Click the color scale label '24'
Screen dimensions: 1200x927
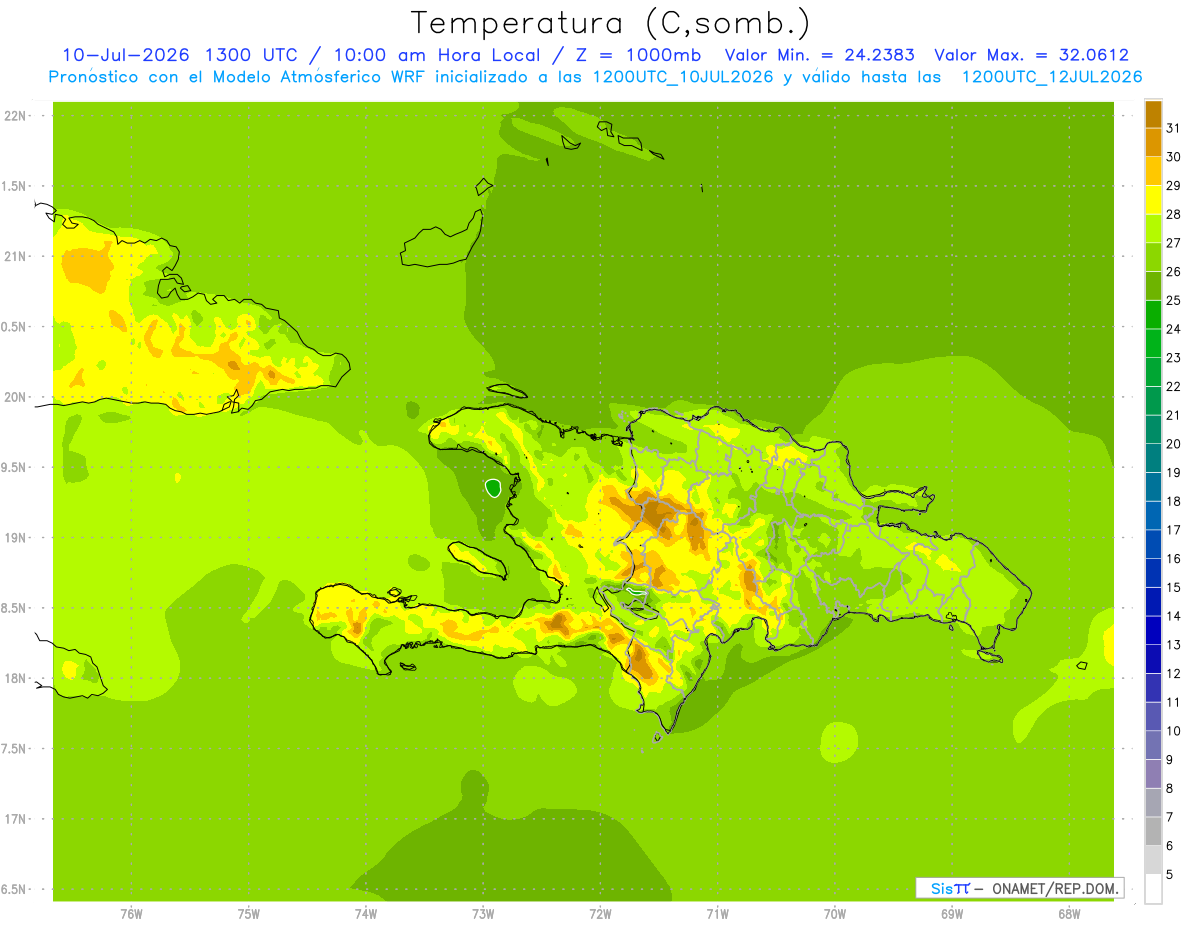[x=1173, y=329]
